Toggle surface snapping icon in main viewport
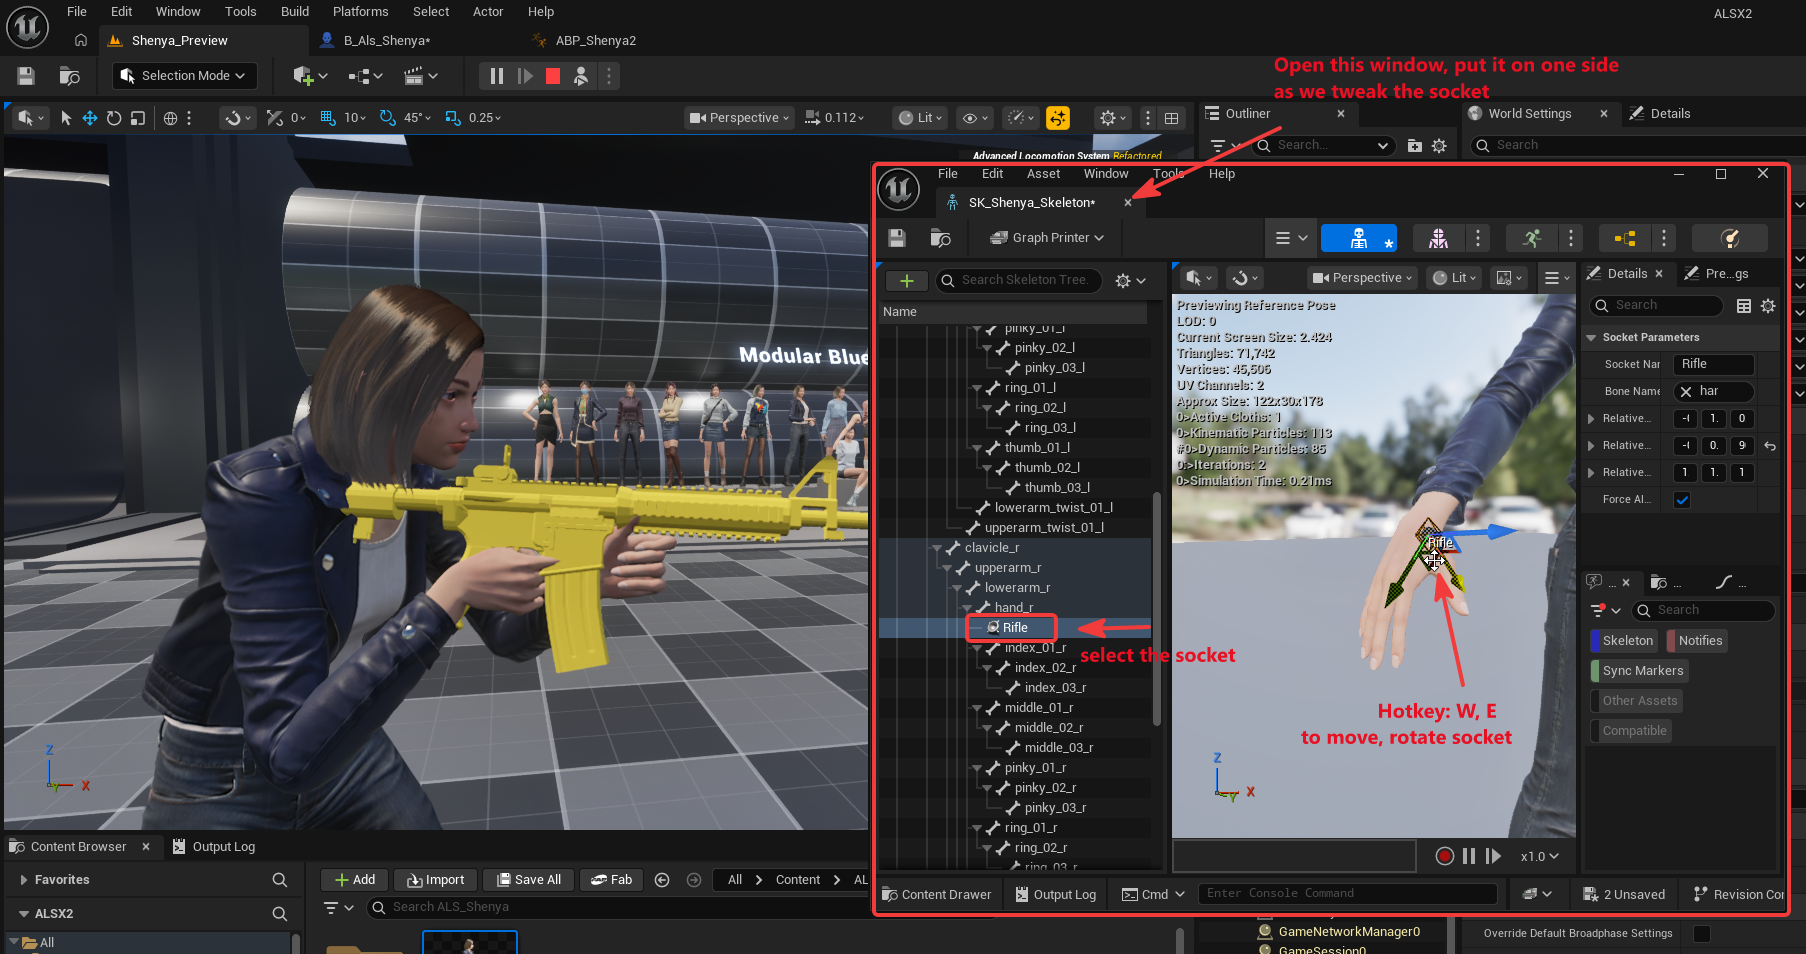The height and width of the screenshot is (954, 1806). (x=238, y=118)
